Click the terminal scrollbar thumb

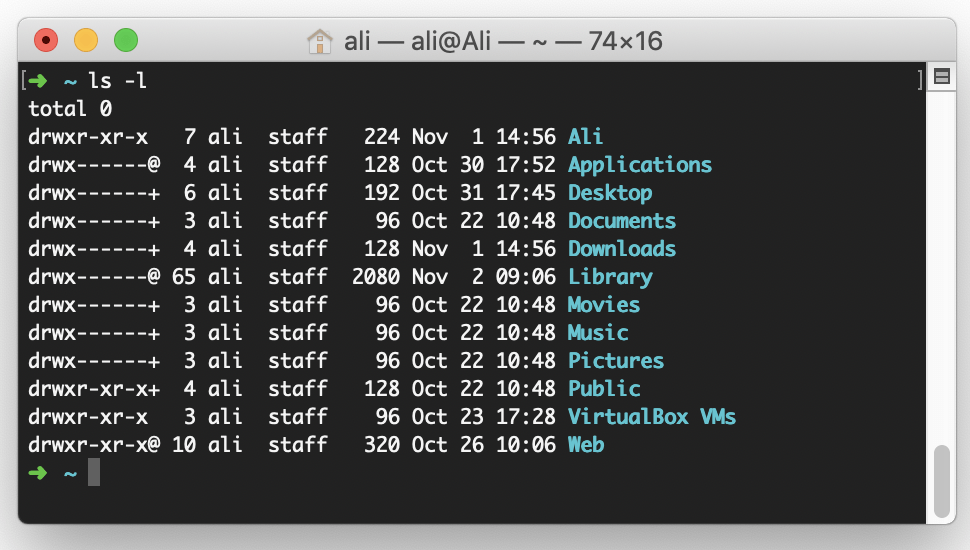940,481
